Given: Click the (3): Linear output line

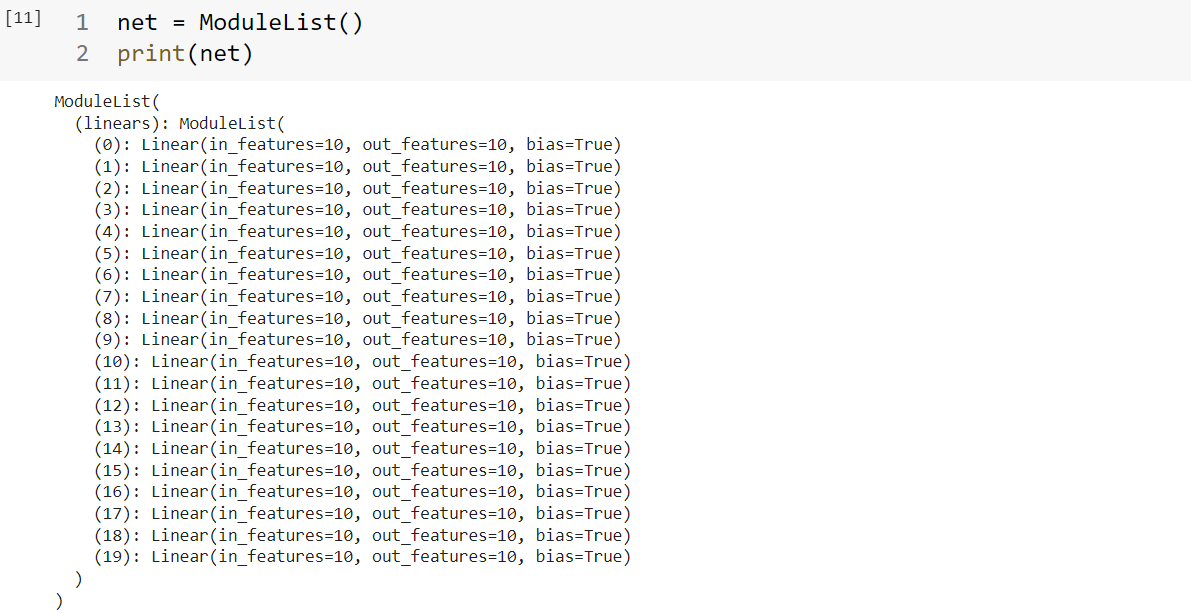Looking at the screenshot, I should (x=358, y=210).
